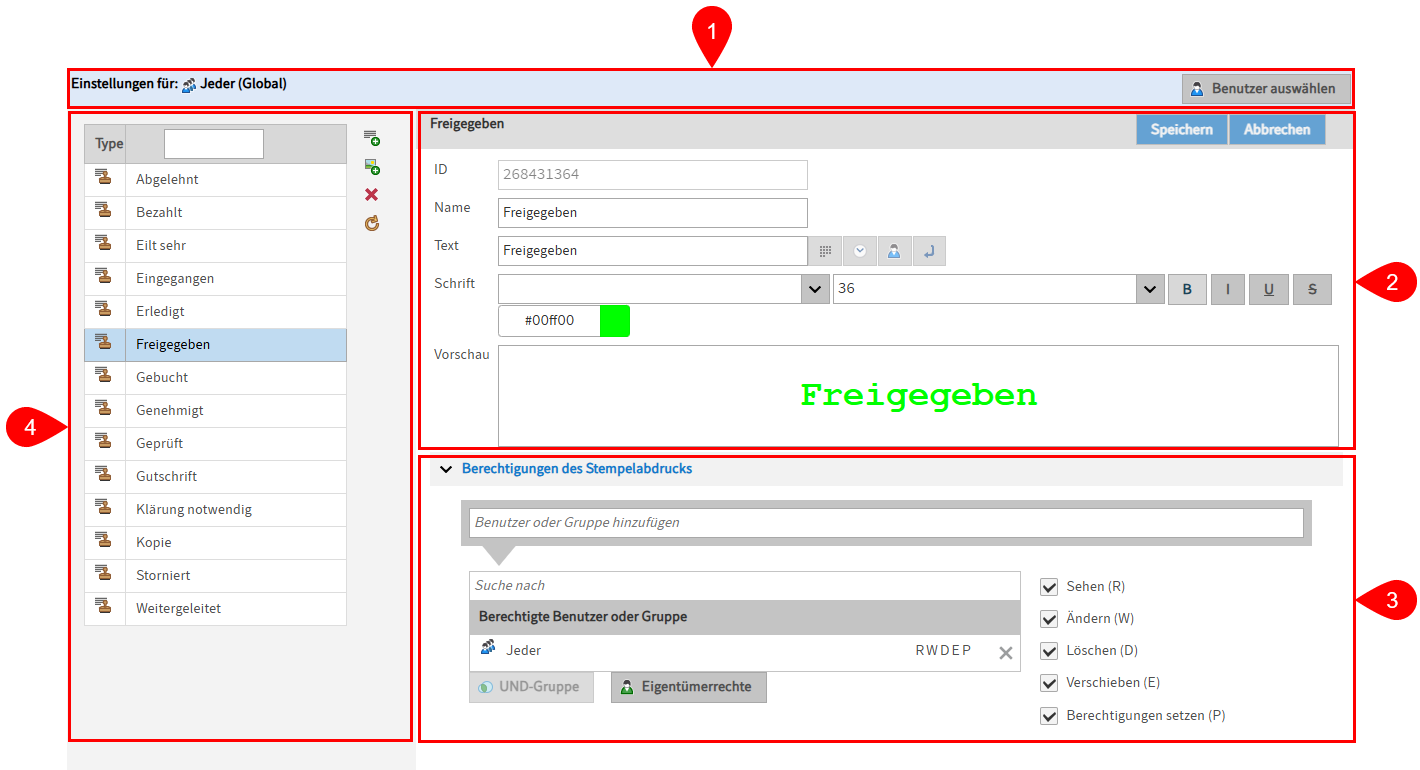Insert time using the clock icon
1420x770 pixels.
point(859,251)
